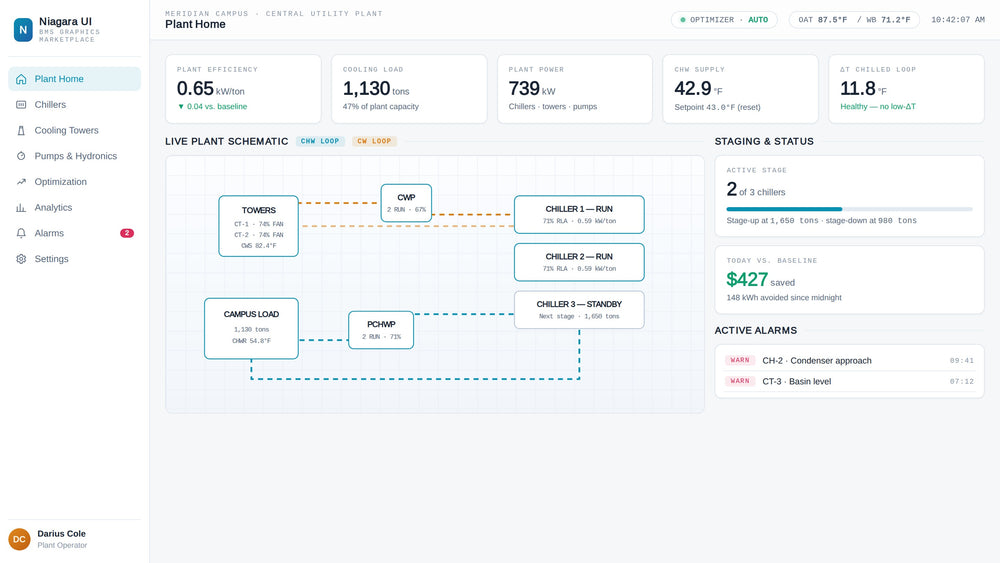
Task: Click the Alarms bell icon
Action: point(21,233)
